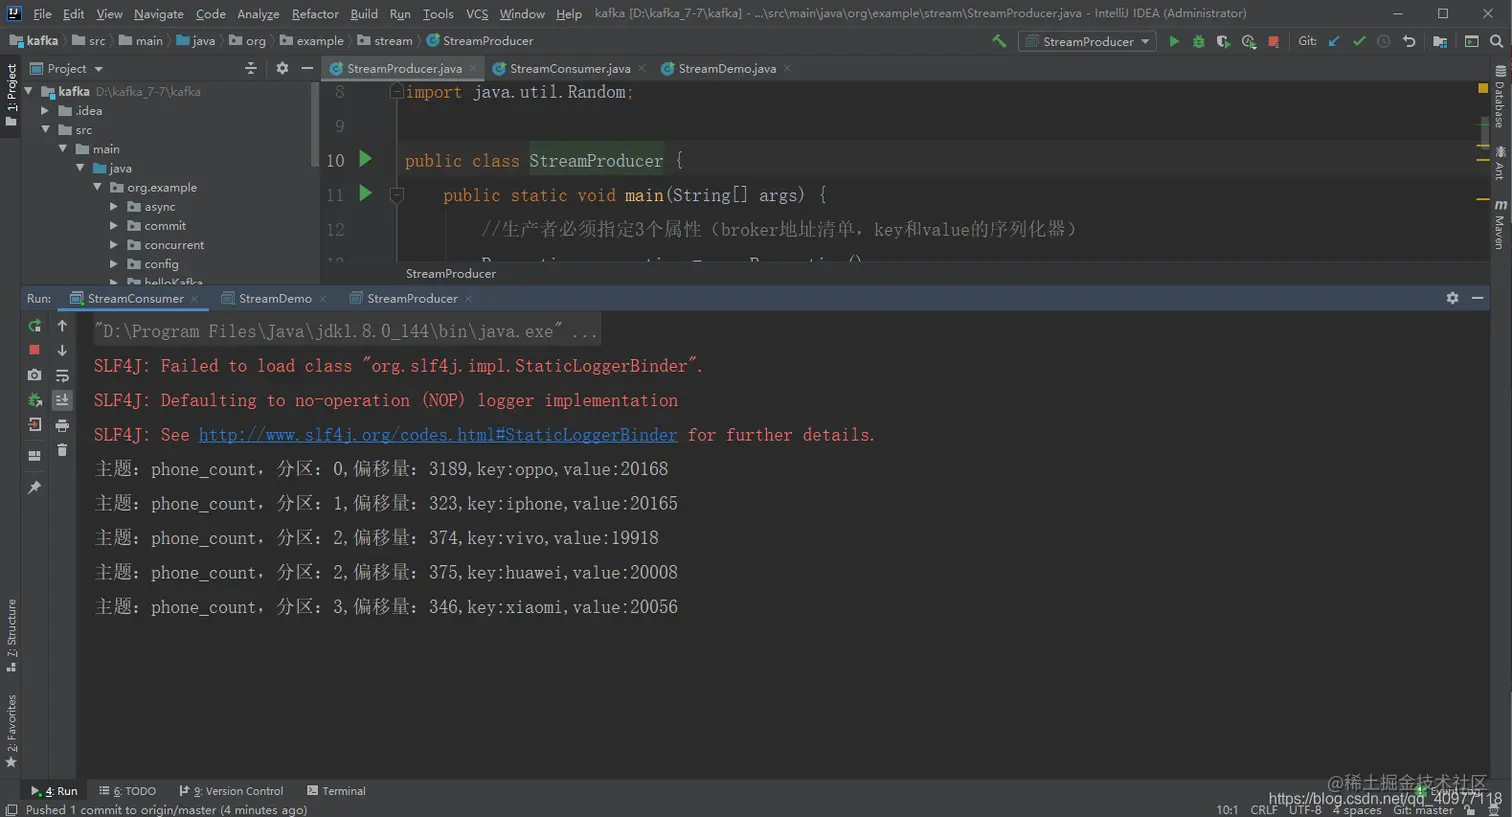This screenshot has height=817, width=1512.
Task: Click the Build project hammer icon
Action: pyautogui.click(x=999, y=41)
